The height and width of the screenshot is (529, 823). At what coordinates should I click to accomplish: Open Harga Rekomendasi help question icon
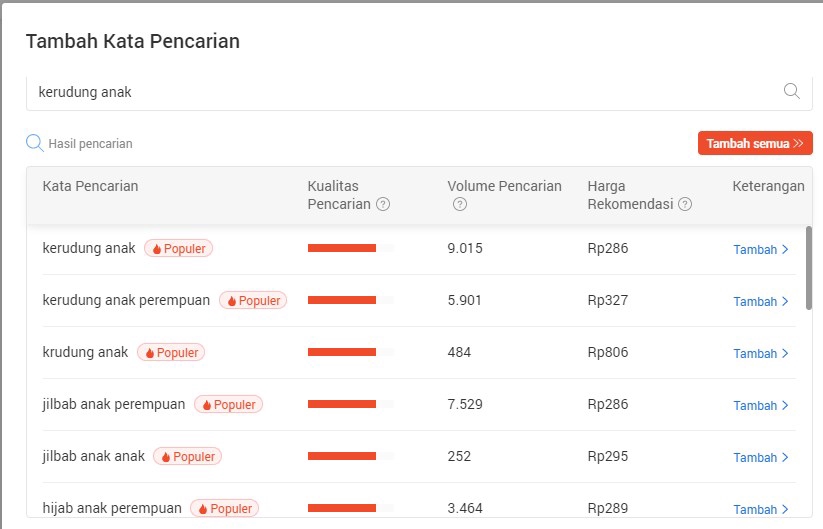[685, 204]
